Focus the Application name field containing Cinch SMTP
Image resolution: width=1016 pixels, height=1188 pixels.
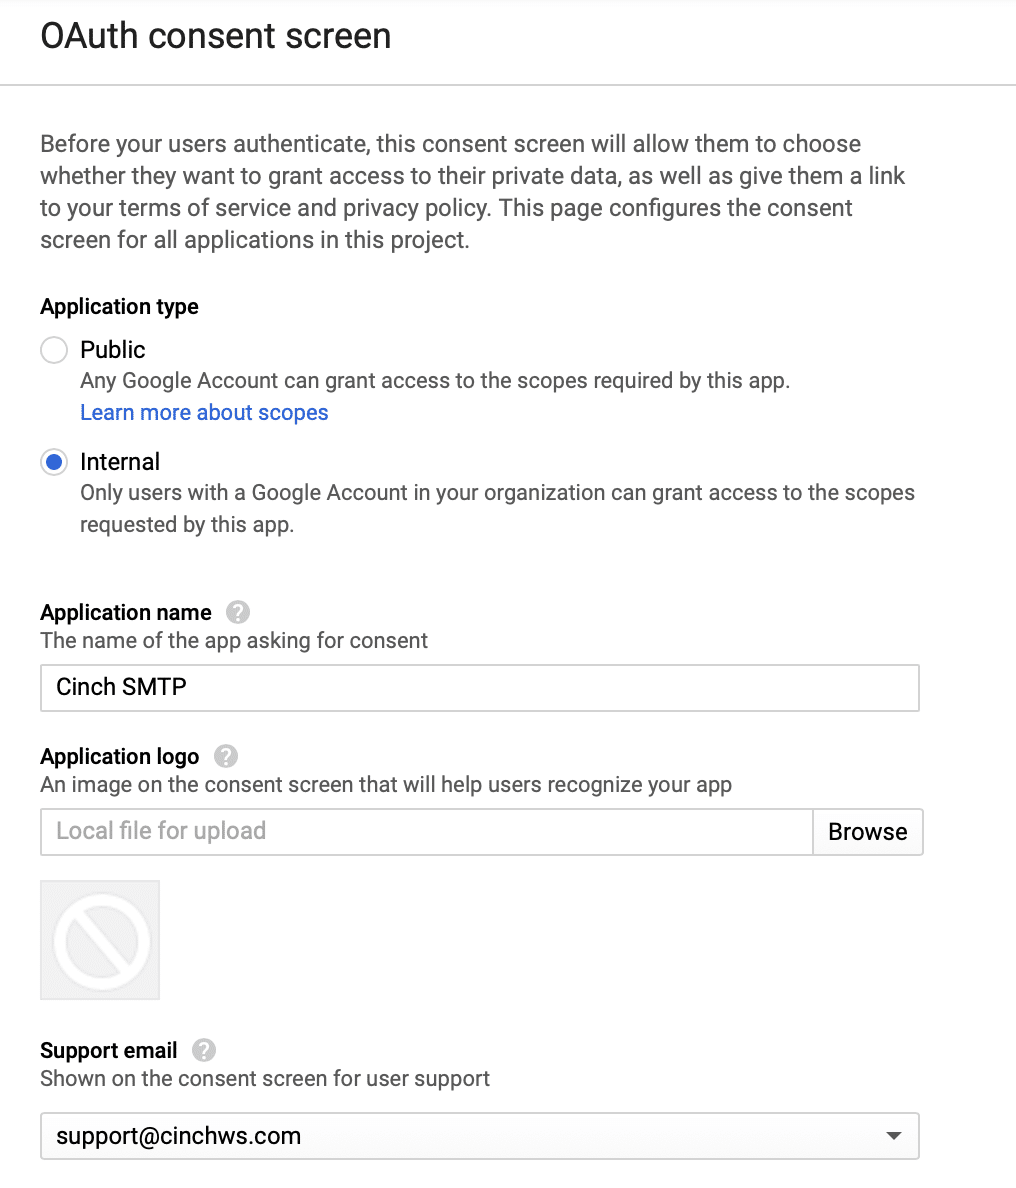coord(479,688)
